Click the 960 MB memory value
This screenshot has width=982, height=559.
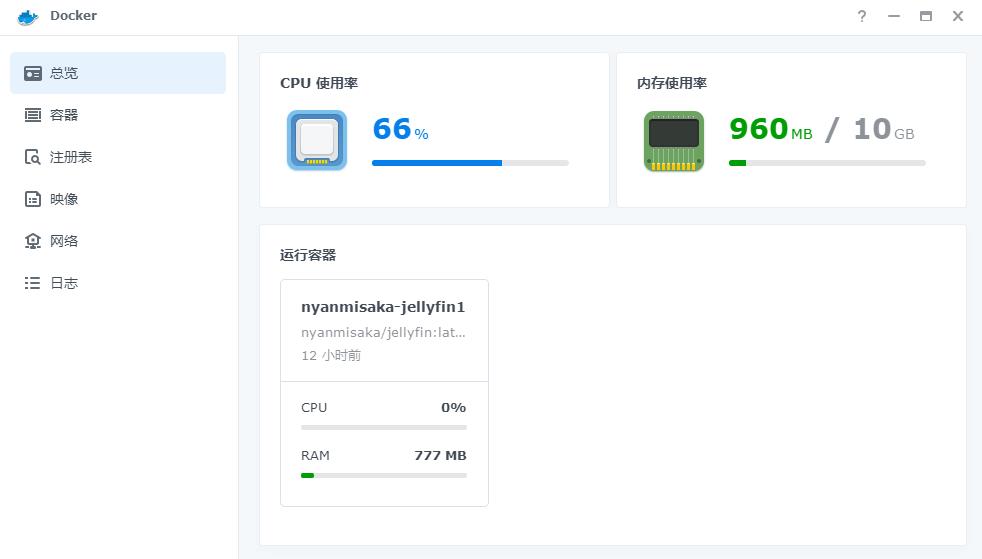click(771, 129)
